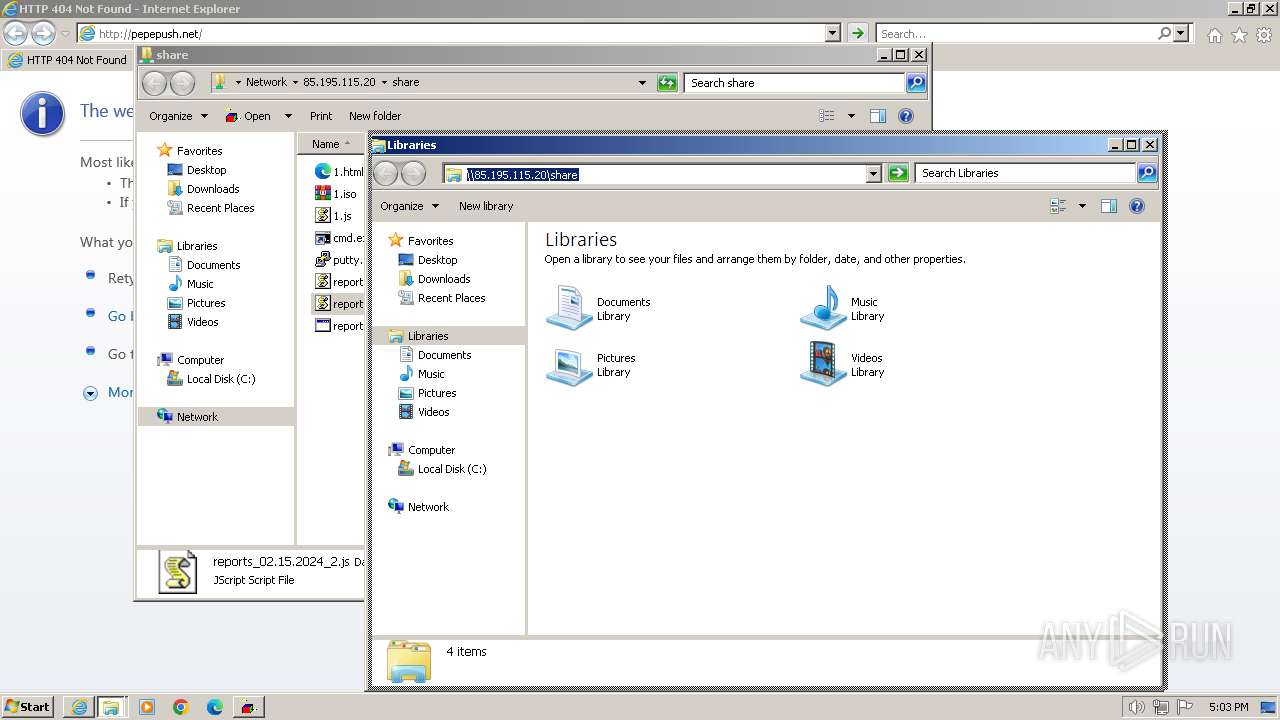Viewport: 1280px width, 720px height.
Task: Click the refresh icon in share window
Action: coord(667,83)
